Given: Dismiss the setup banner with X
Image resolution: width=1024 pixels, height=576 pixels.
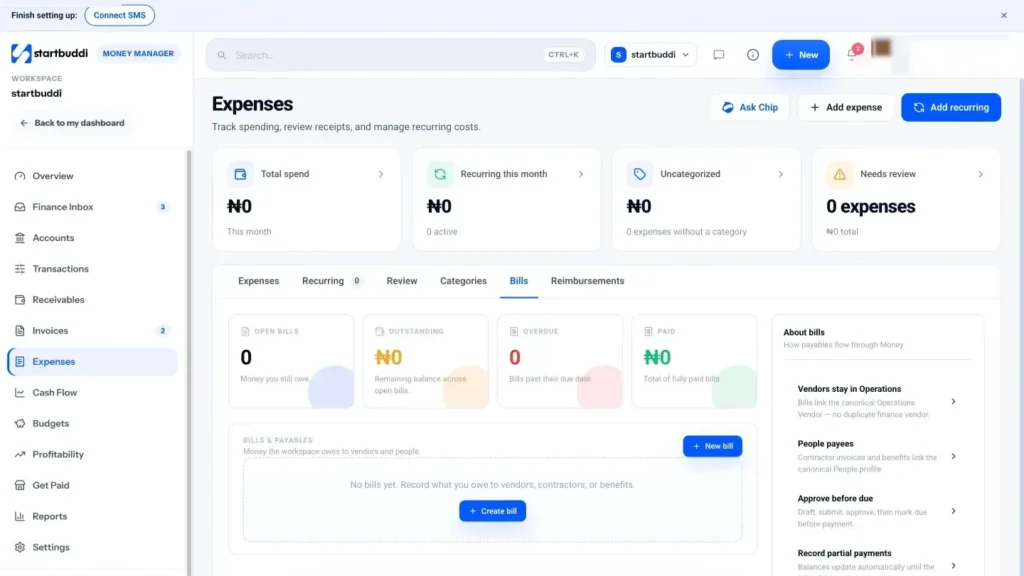Looking at the screenshot, I should (x=1004, y=15).
